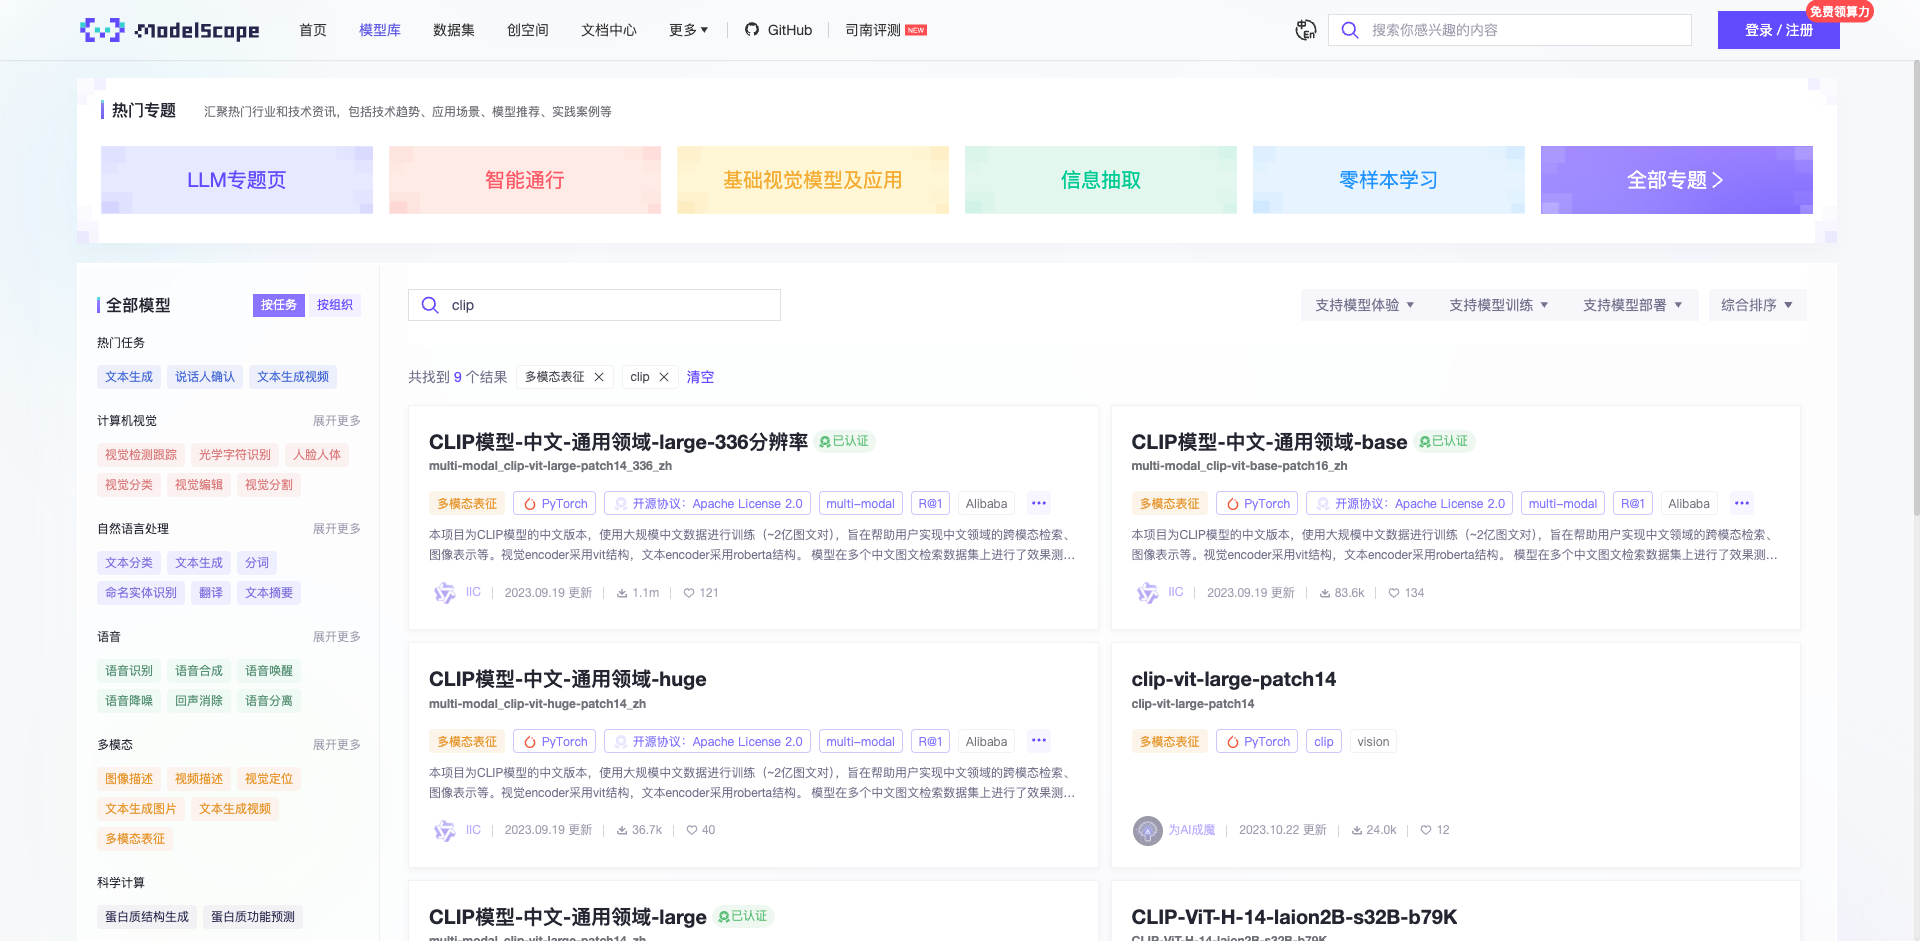Filter by 视觉检测跟踪 task
The image size is (1920, 941).
click(x=141, y=455)
